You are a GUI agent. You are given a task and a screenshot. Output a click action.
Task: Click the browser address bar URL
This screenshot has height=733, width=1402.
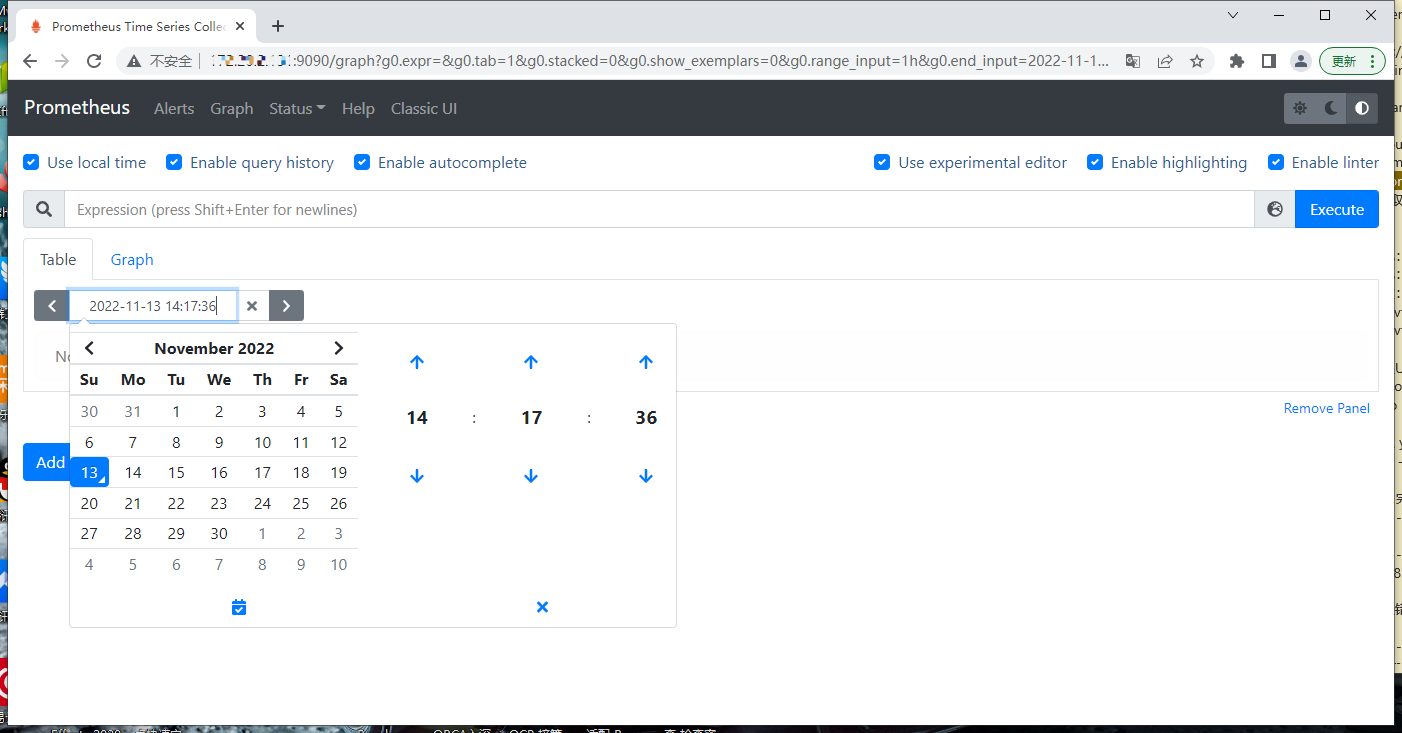coord(658,61)
